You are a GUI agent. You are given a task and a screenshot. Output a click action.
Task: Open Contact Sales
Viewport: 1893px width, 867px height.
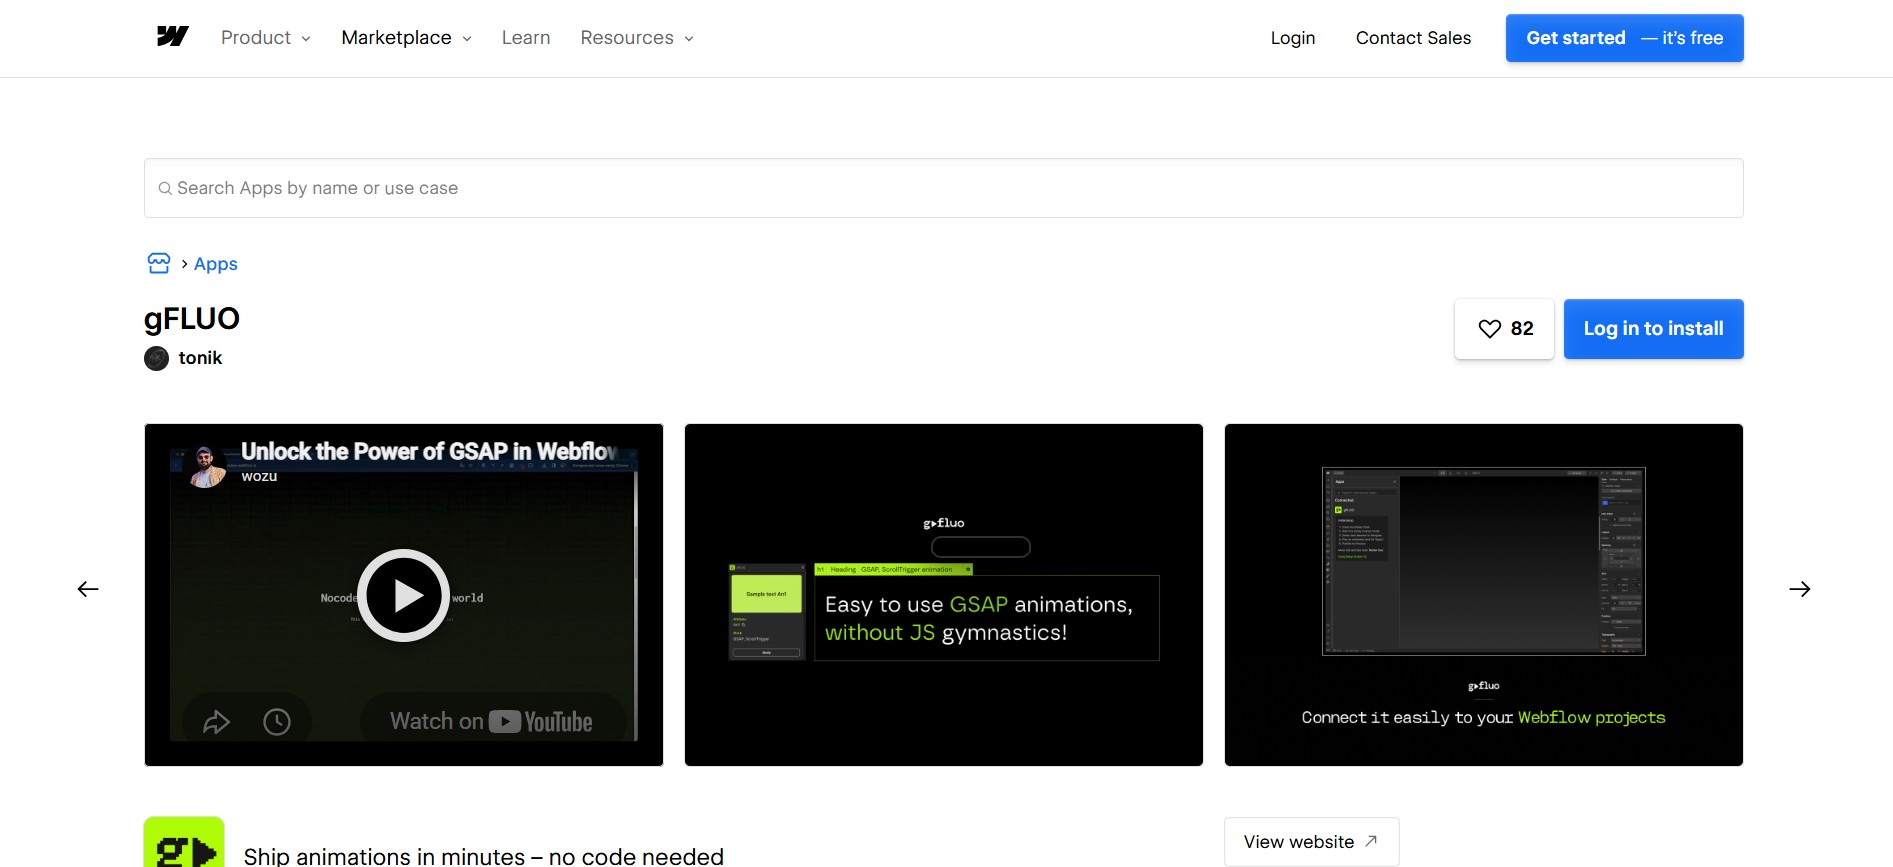tap(1413, 38)
